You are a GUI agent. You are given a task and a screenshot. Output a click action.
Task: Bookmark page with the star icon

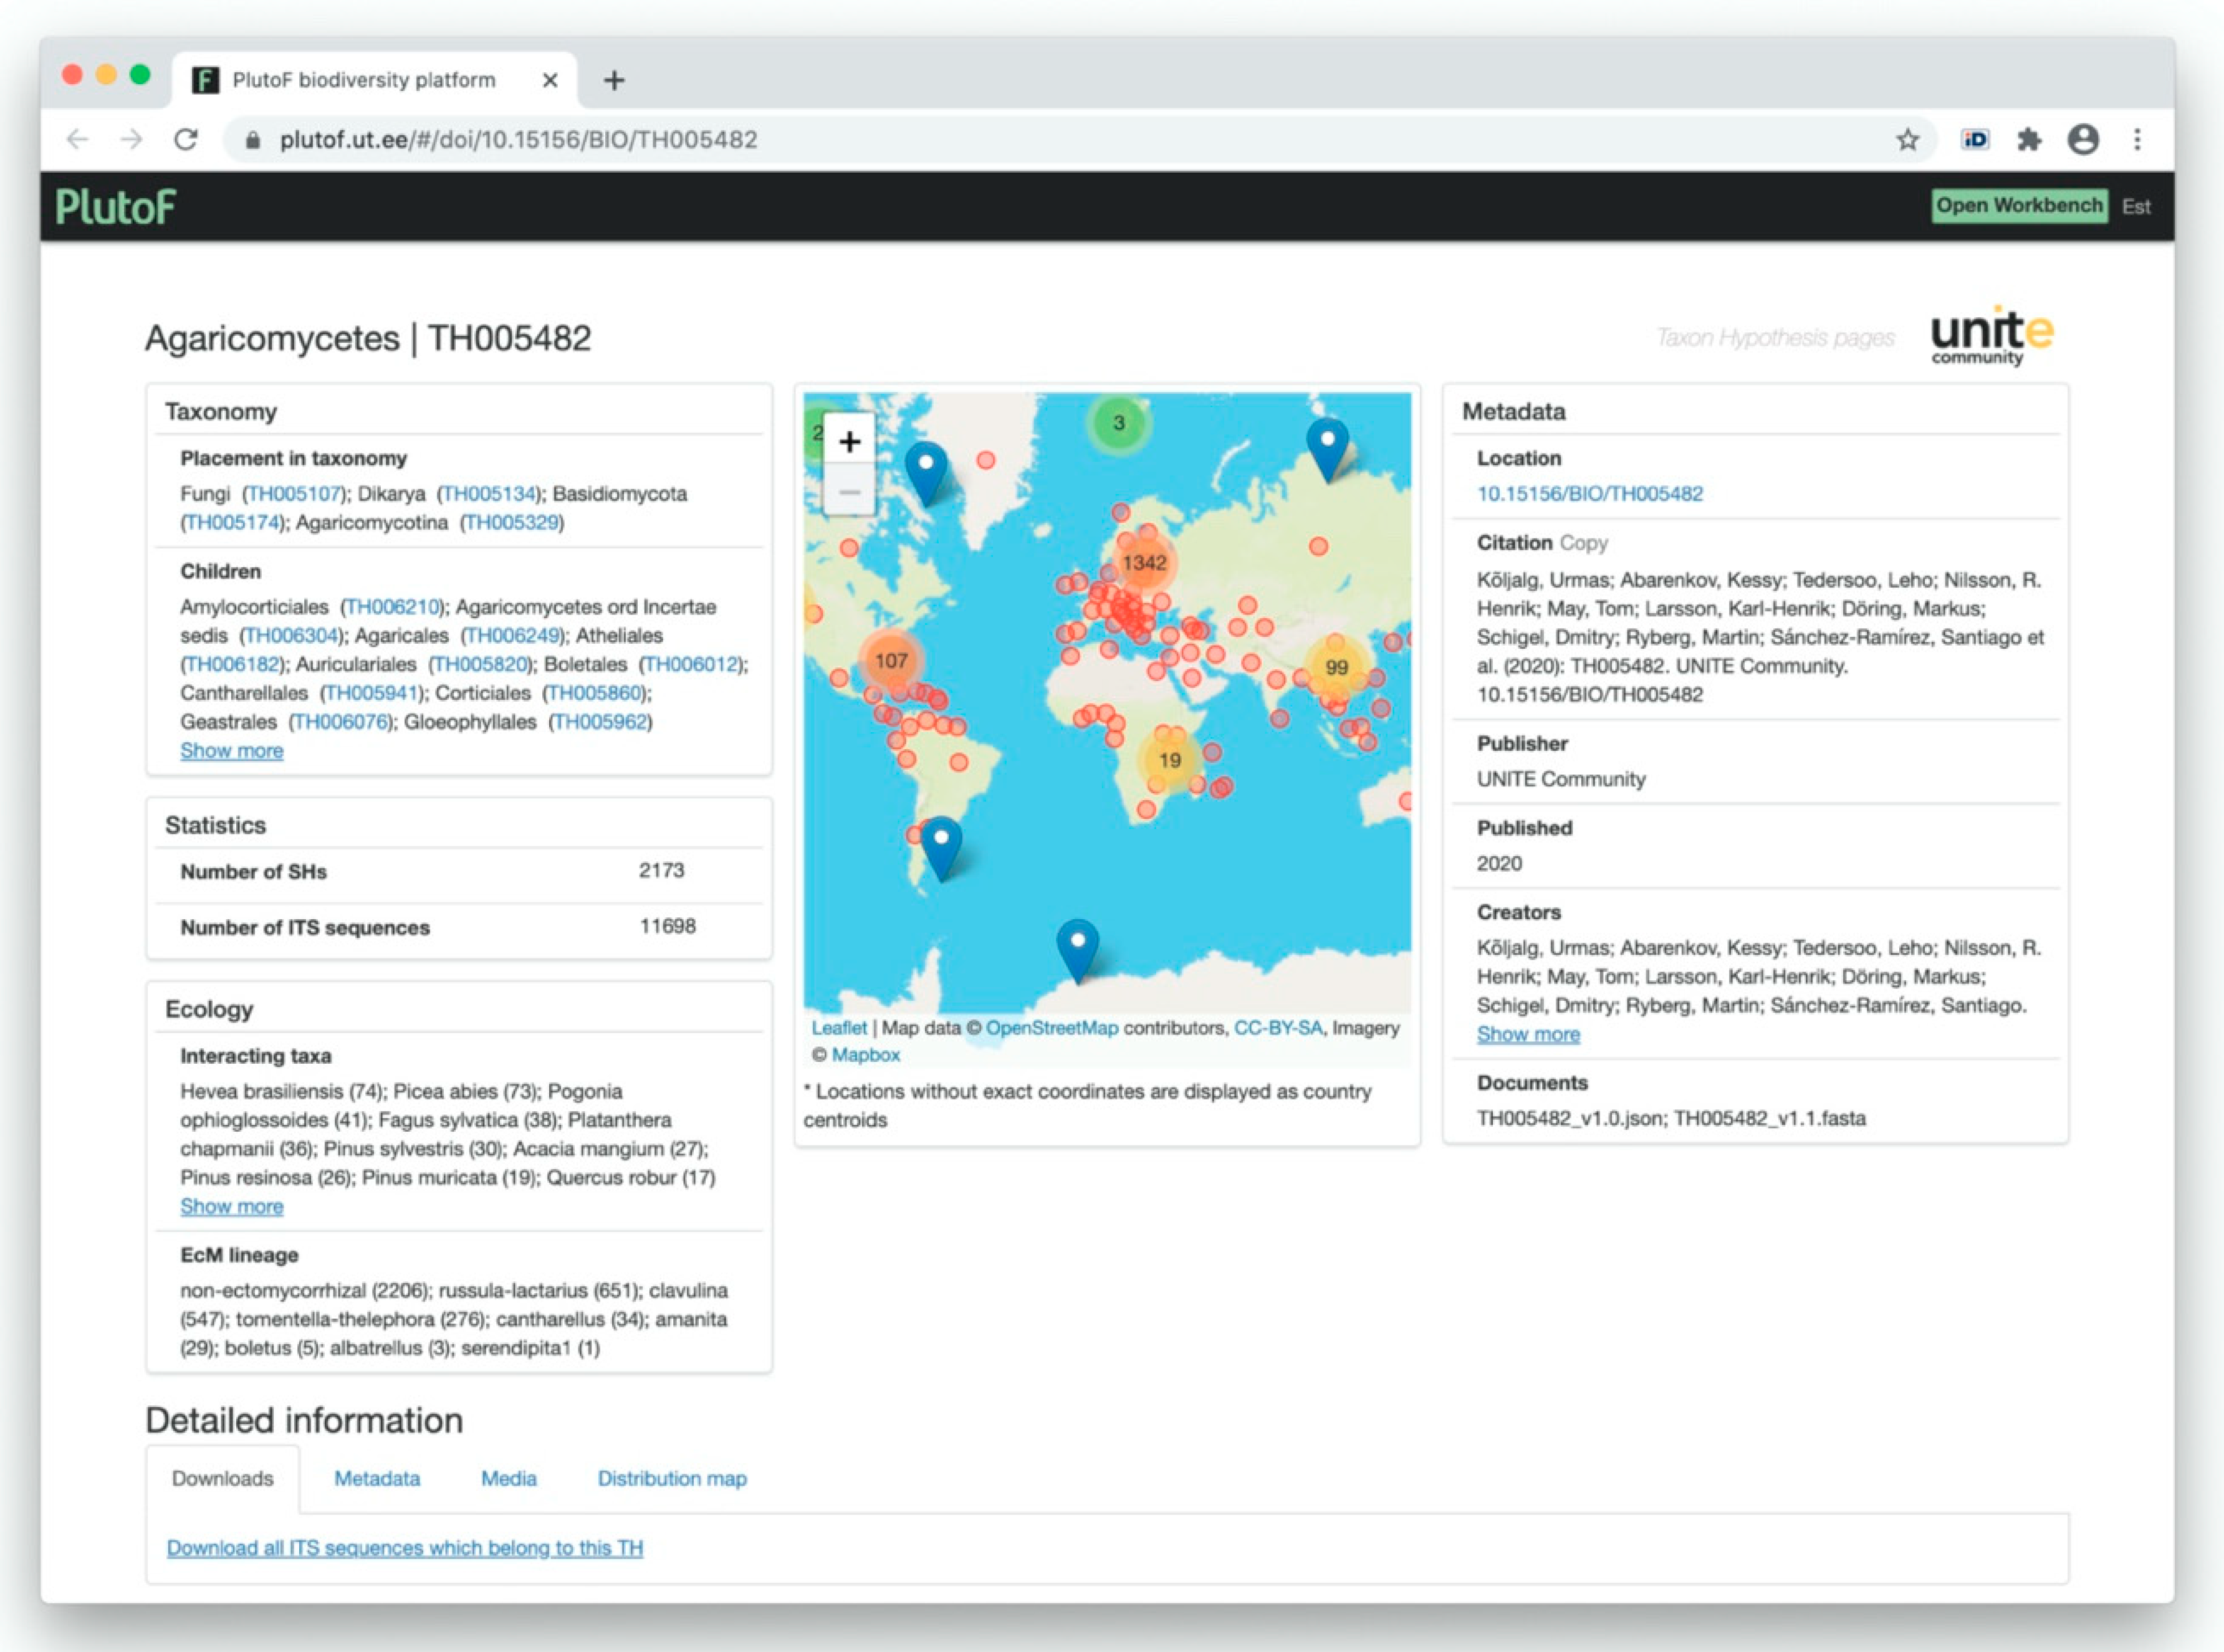1907,140
